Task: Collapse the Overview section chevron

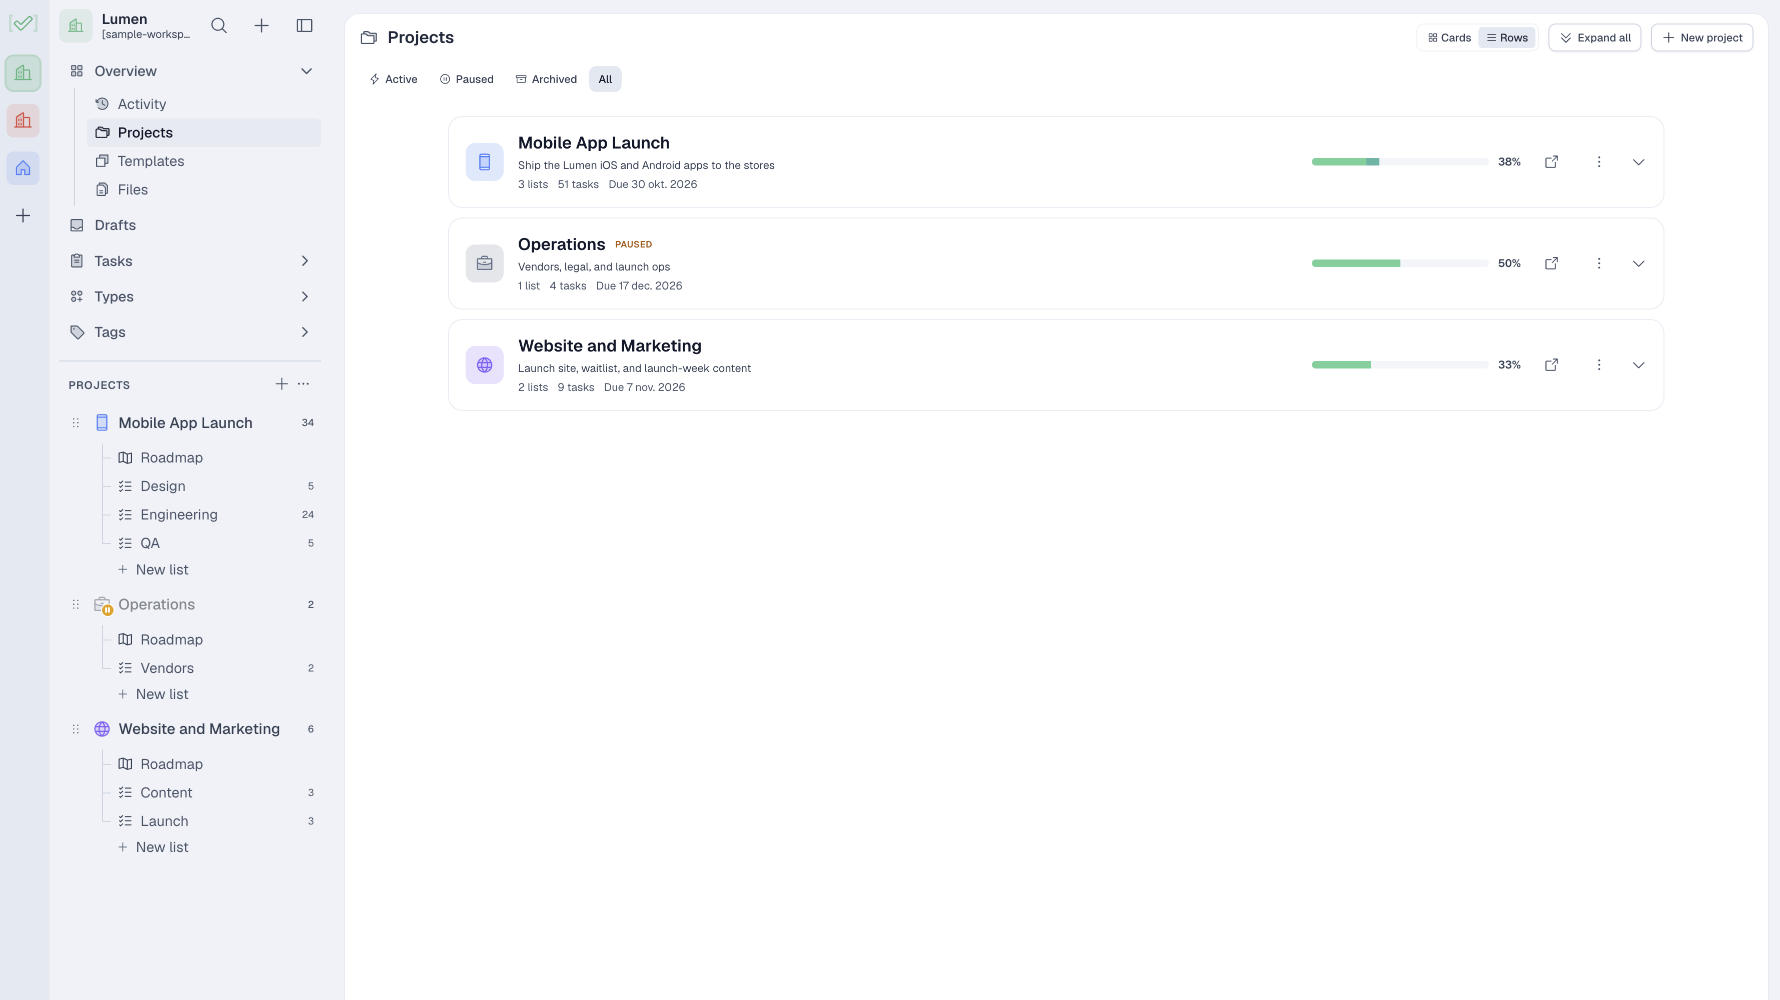Action: (307, 71)
